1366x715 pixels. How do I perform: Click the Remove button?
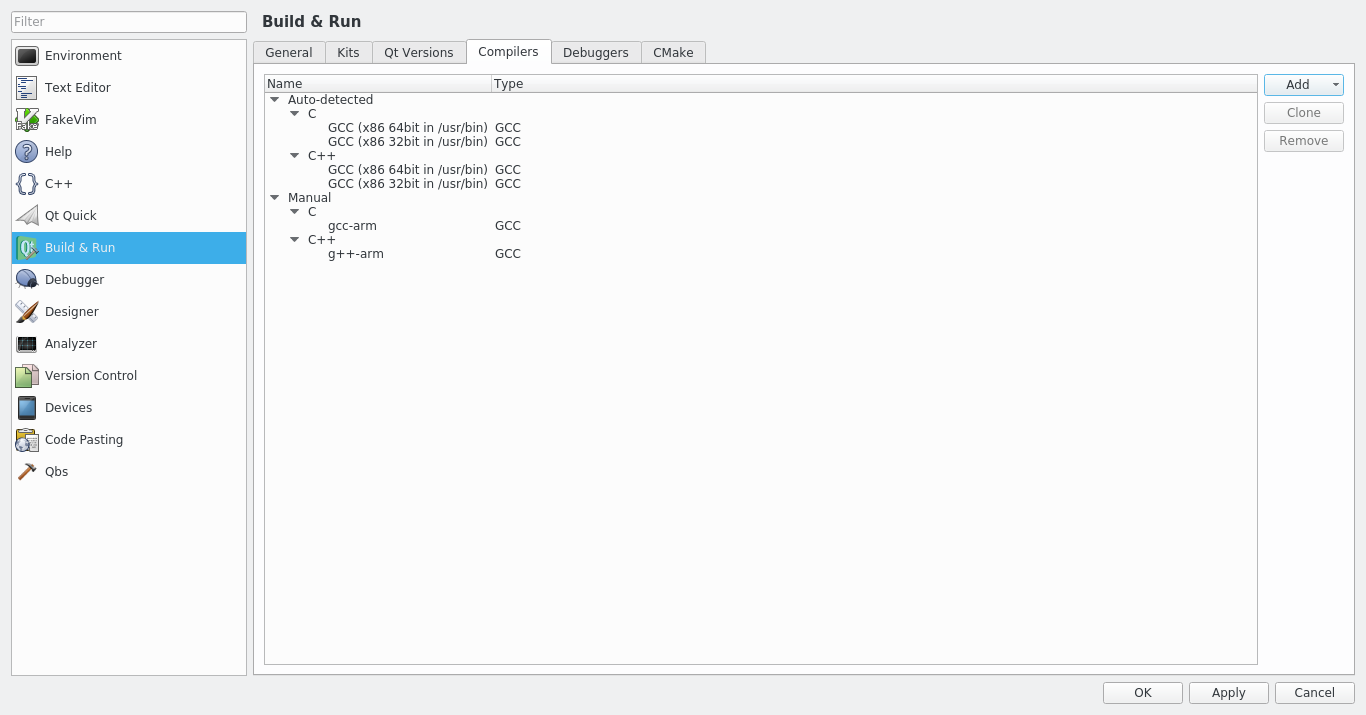[1304, 141]
